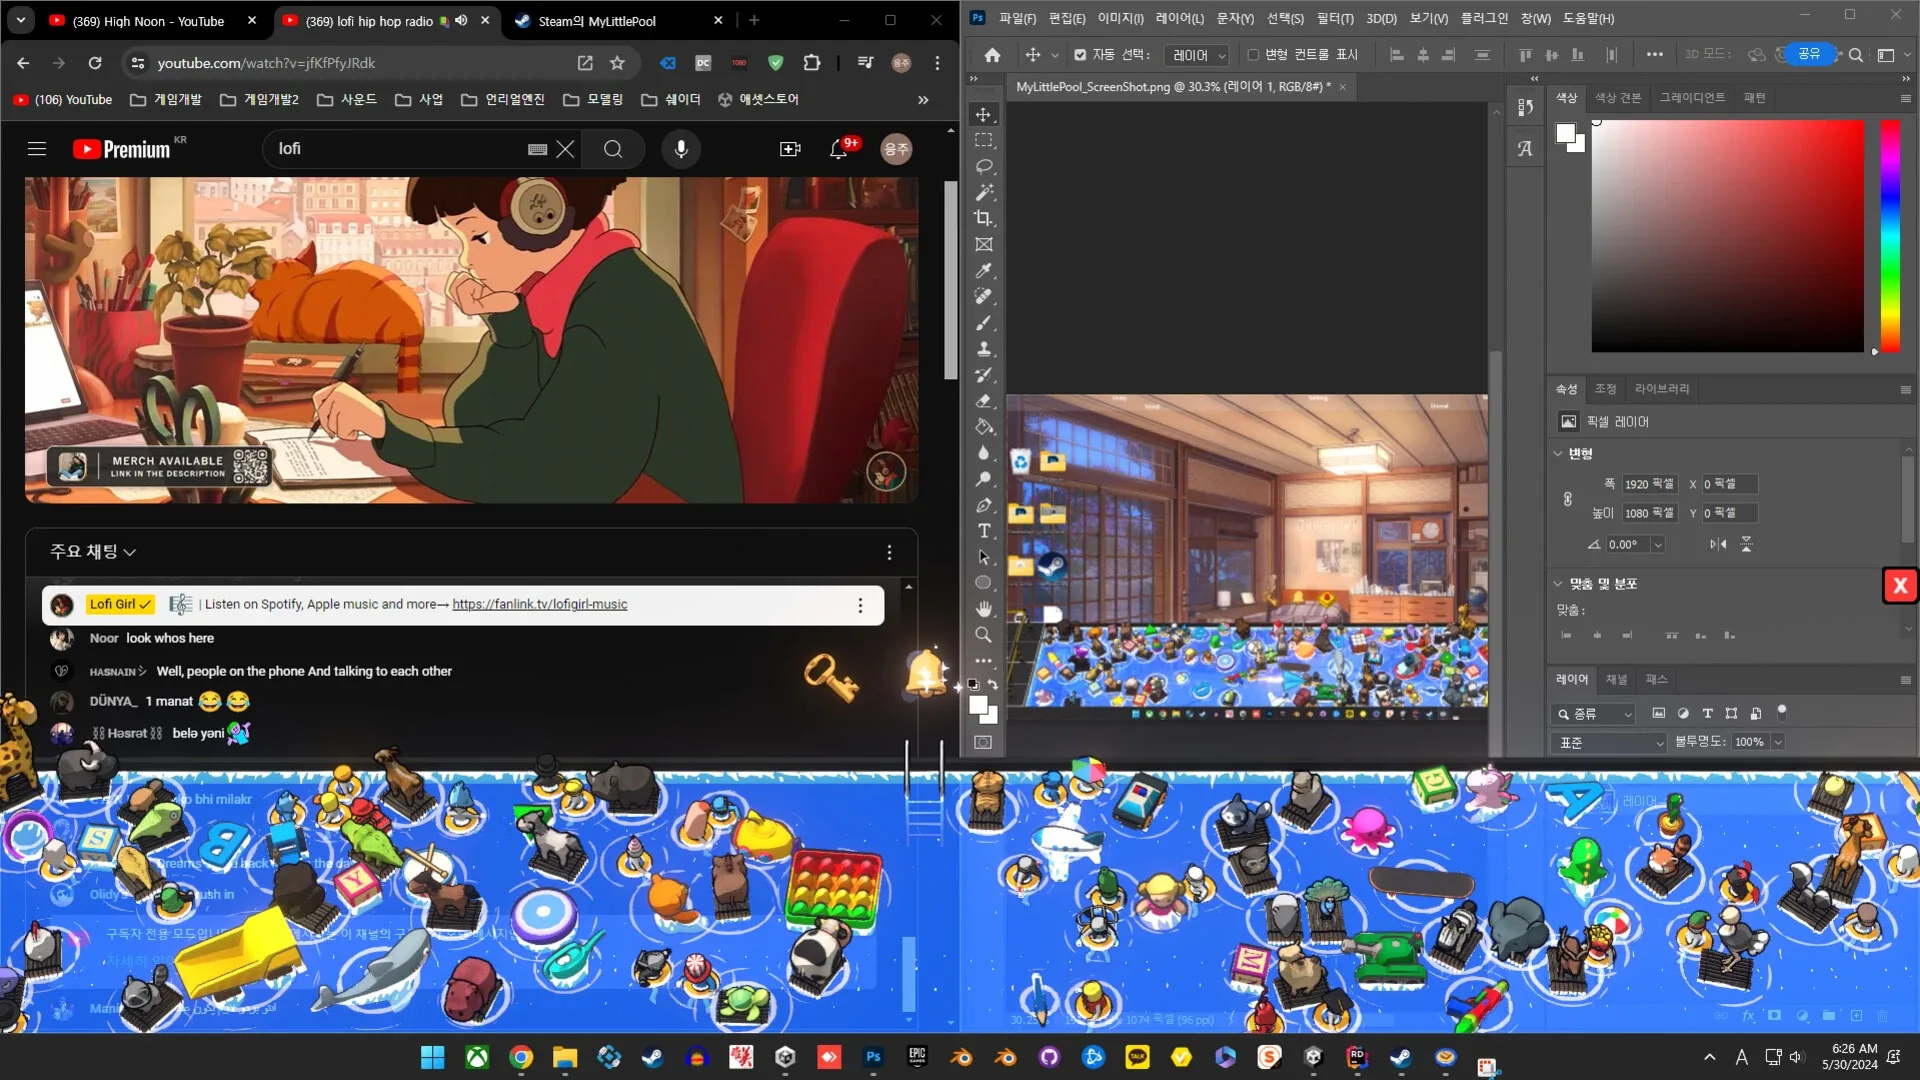
Task: Select the Hand tool
Action: (983, 608)
